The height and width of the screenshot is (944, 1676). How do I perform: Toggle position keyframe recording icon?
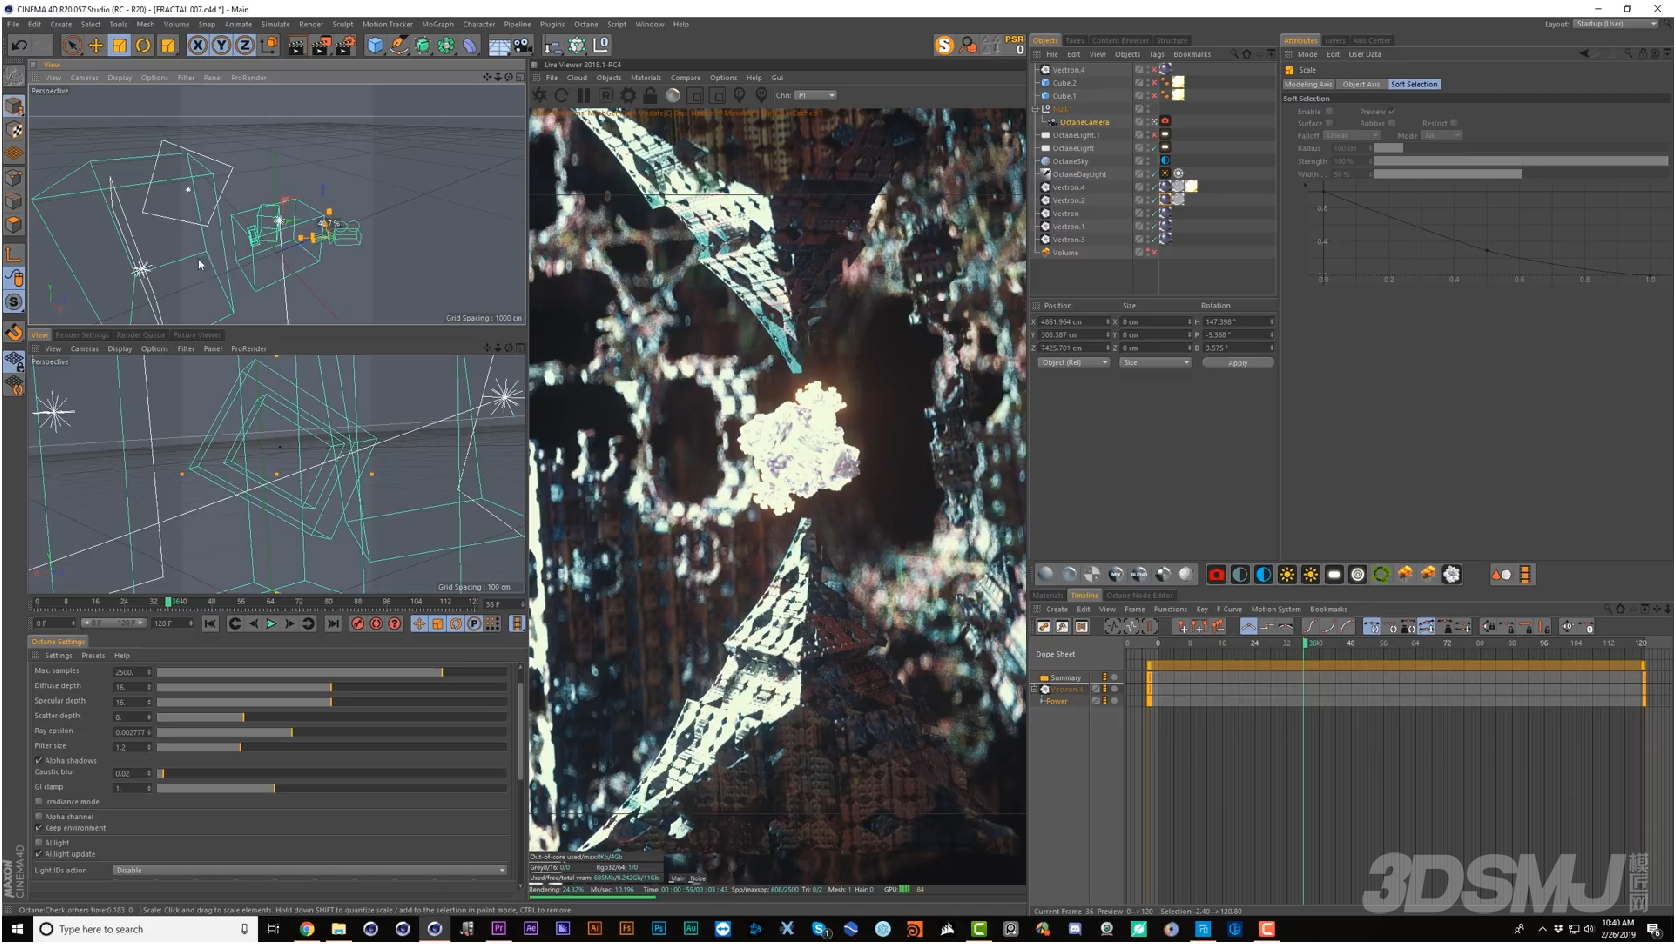(x=419, y=624)
